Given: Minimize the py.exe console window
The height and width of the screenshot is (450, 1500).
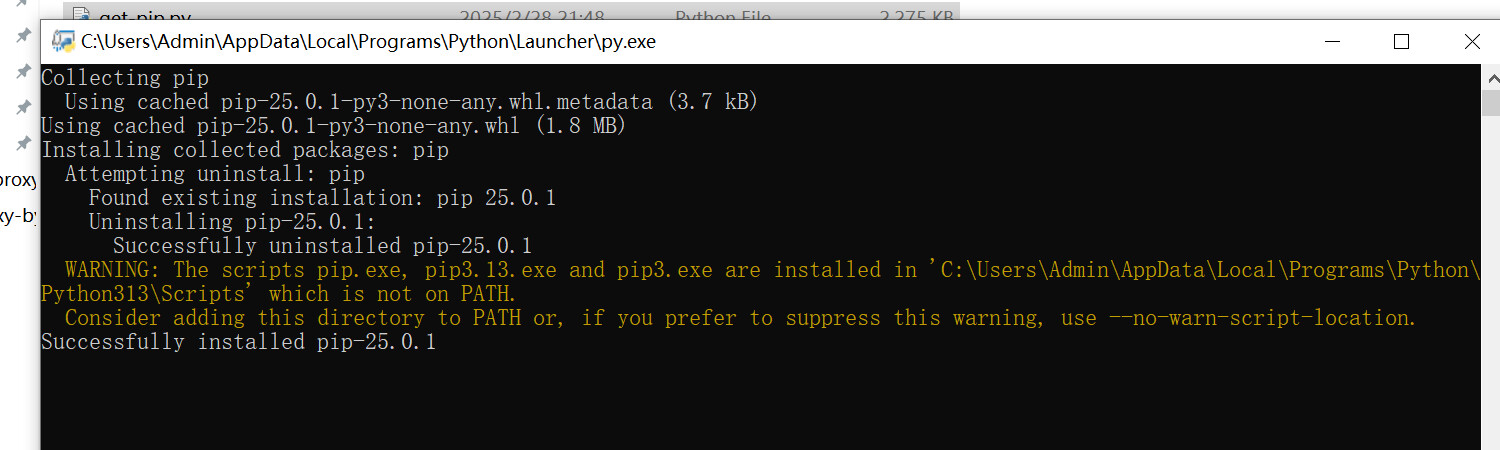Looking at the screenshot, I should 1331,41.
